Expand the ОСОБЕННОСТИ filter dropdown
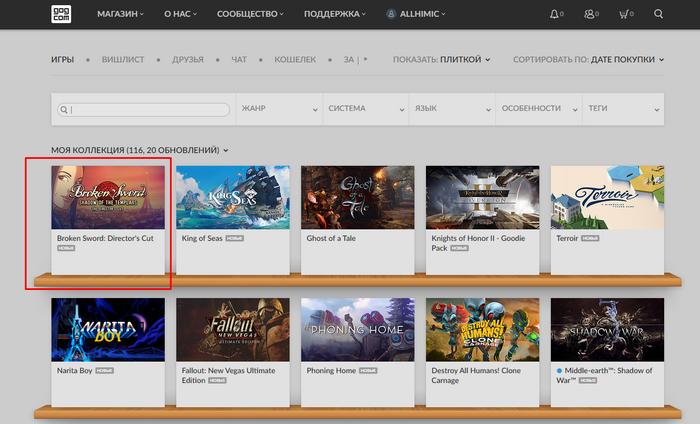700x424 pixels. [538, 108]
